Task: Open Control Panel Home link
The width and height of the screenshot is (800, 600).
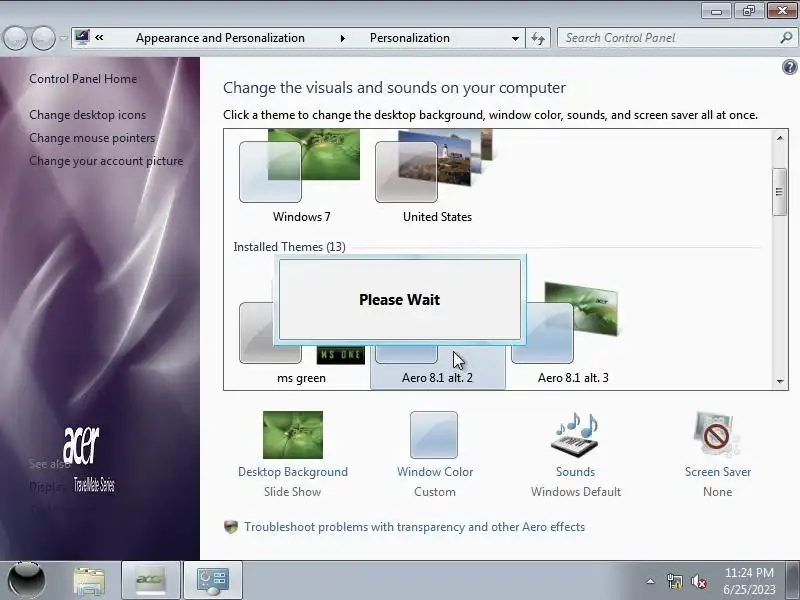Action: [x=83, y=79]
